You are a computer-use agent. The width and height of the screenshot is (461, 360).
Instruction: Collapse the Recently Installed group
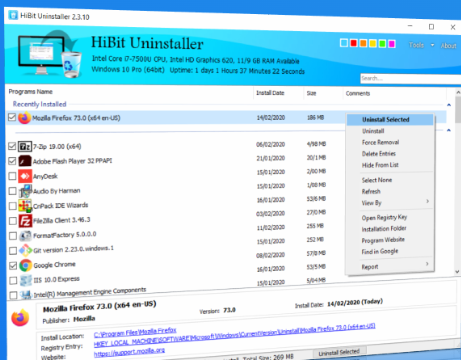[449, 105]
